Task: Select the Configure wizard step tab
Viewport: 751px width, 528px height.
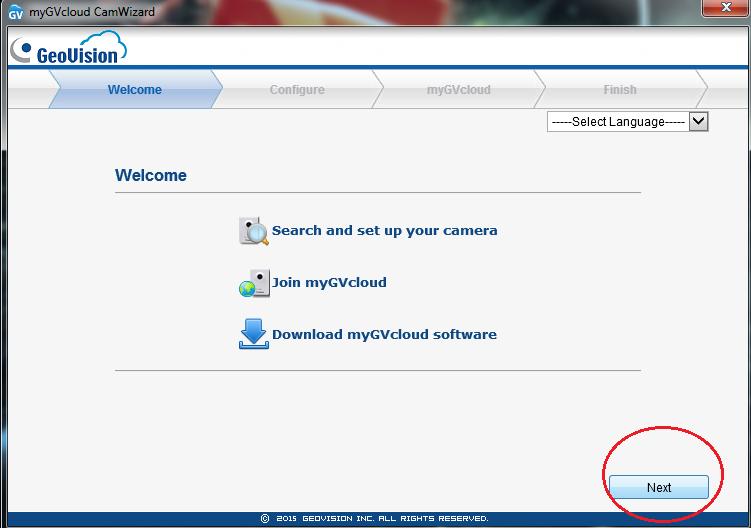Action: click(x=297, y=90)
